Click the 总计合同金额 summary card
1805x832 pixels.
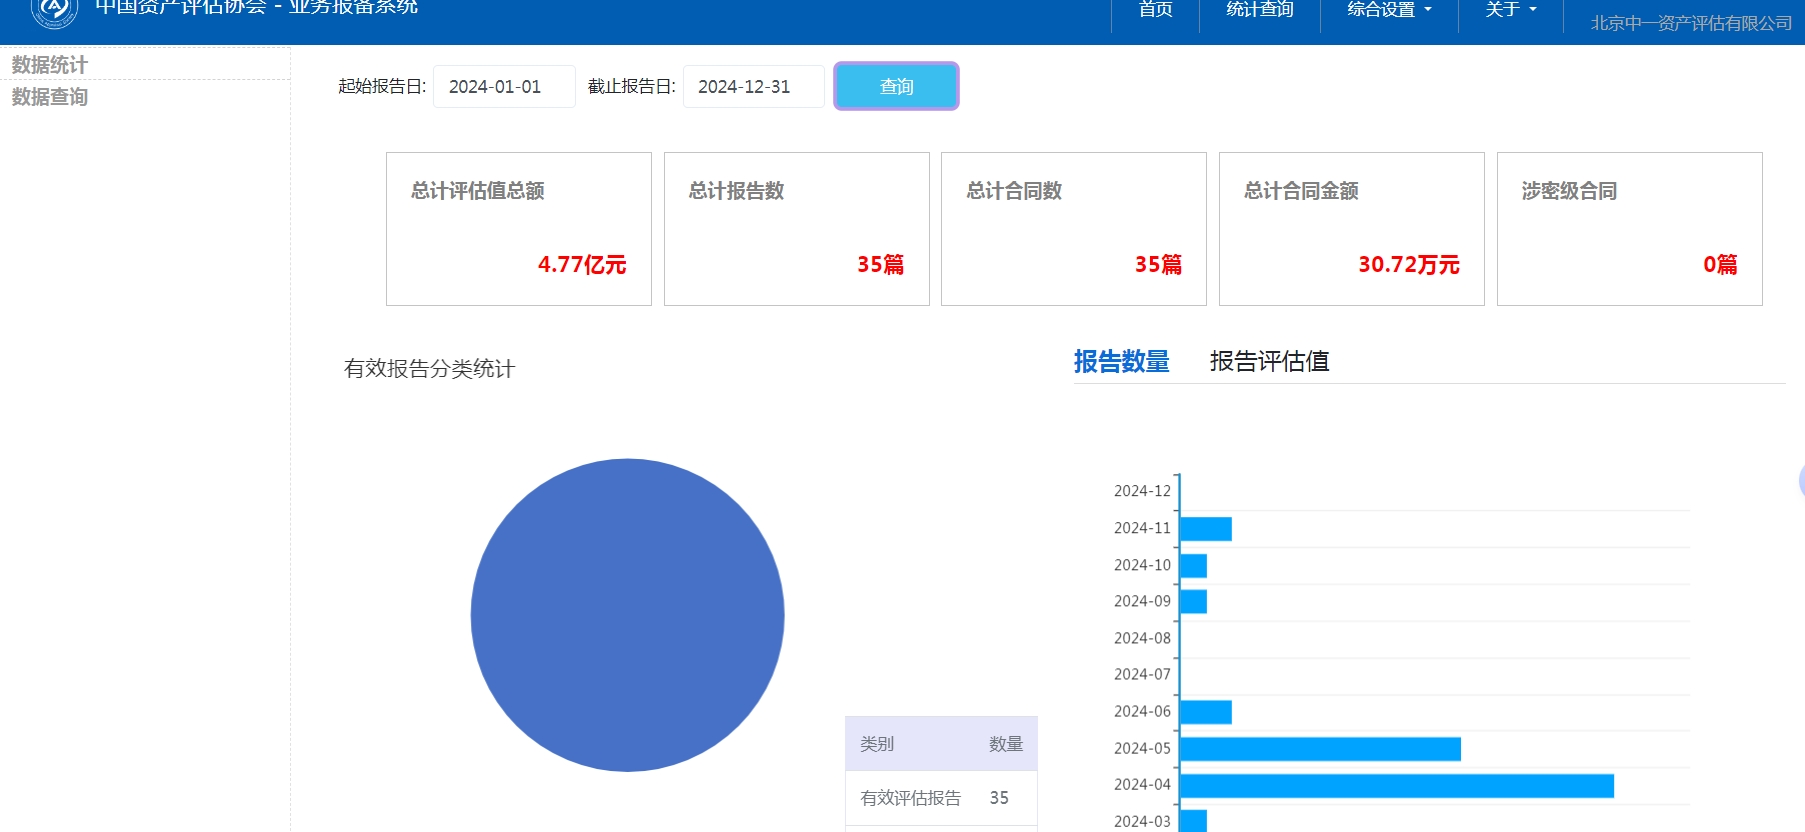tap(1351, 229)
